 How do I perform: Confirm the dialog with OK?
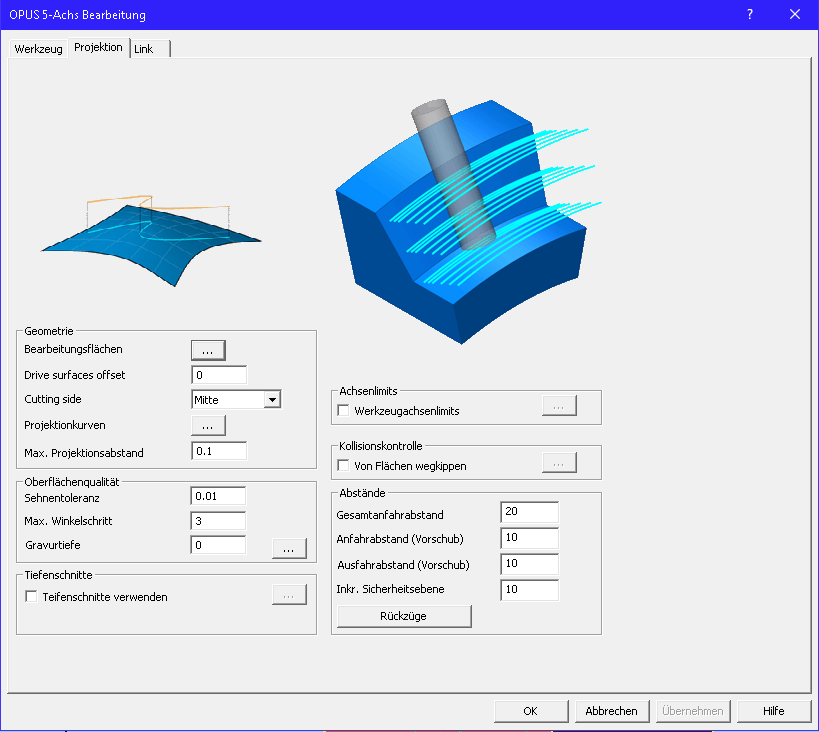[531, 711]
